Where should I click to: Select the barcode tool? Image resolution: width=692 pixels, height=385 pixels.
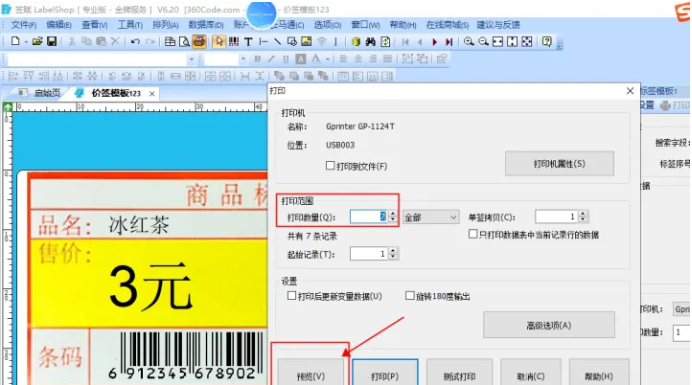click(x=234, y=42)
